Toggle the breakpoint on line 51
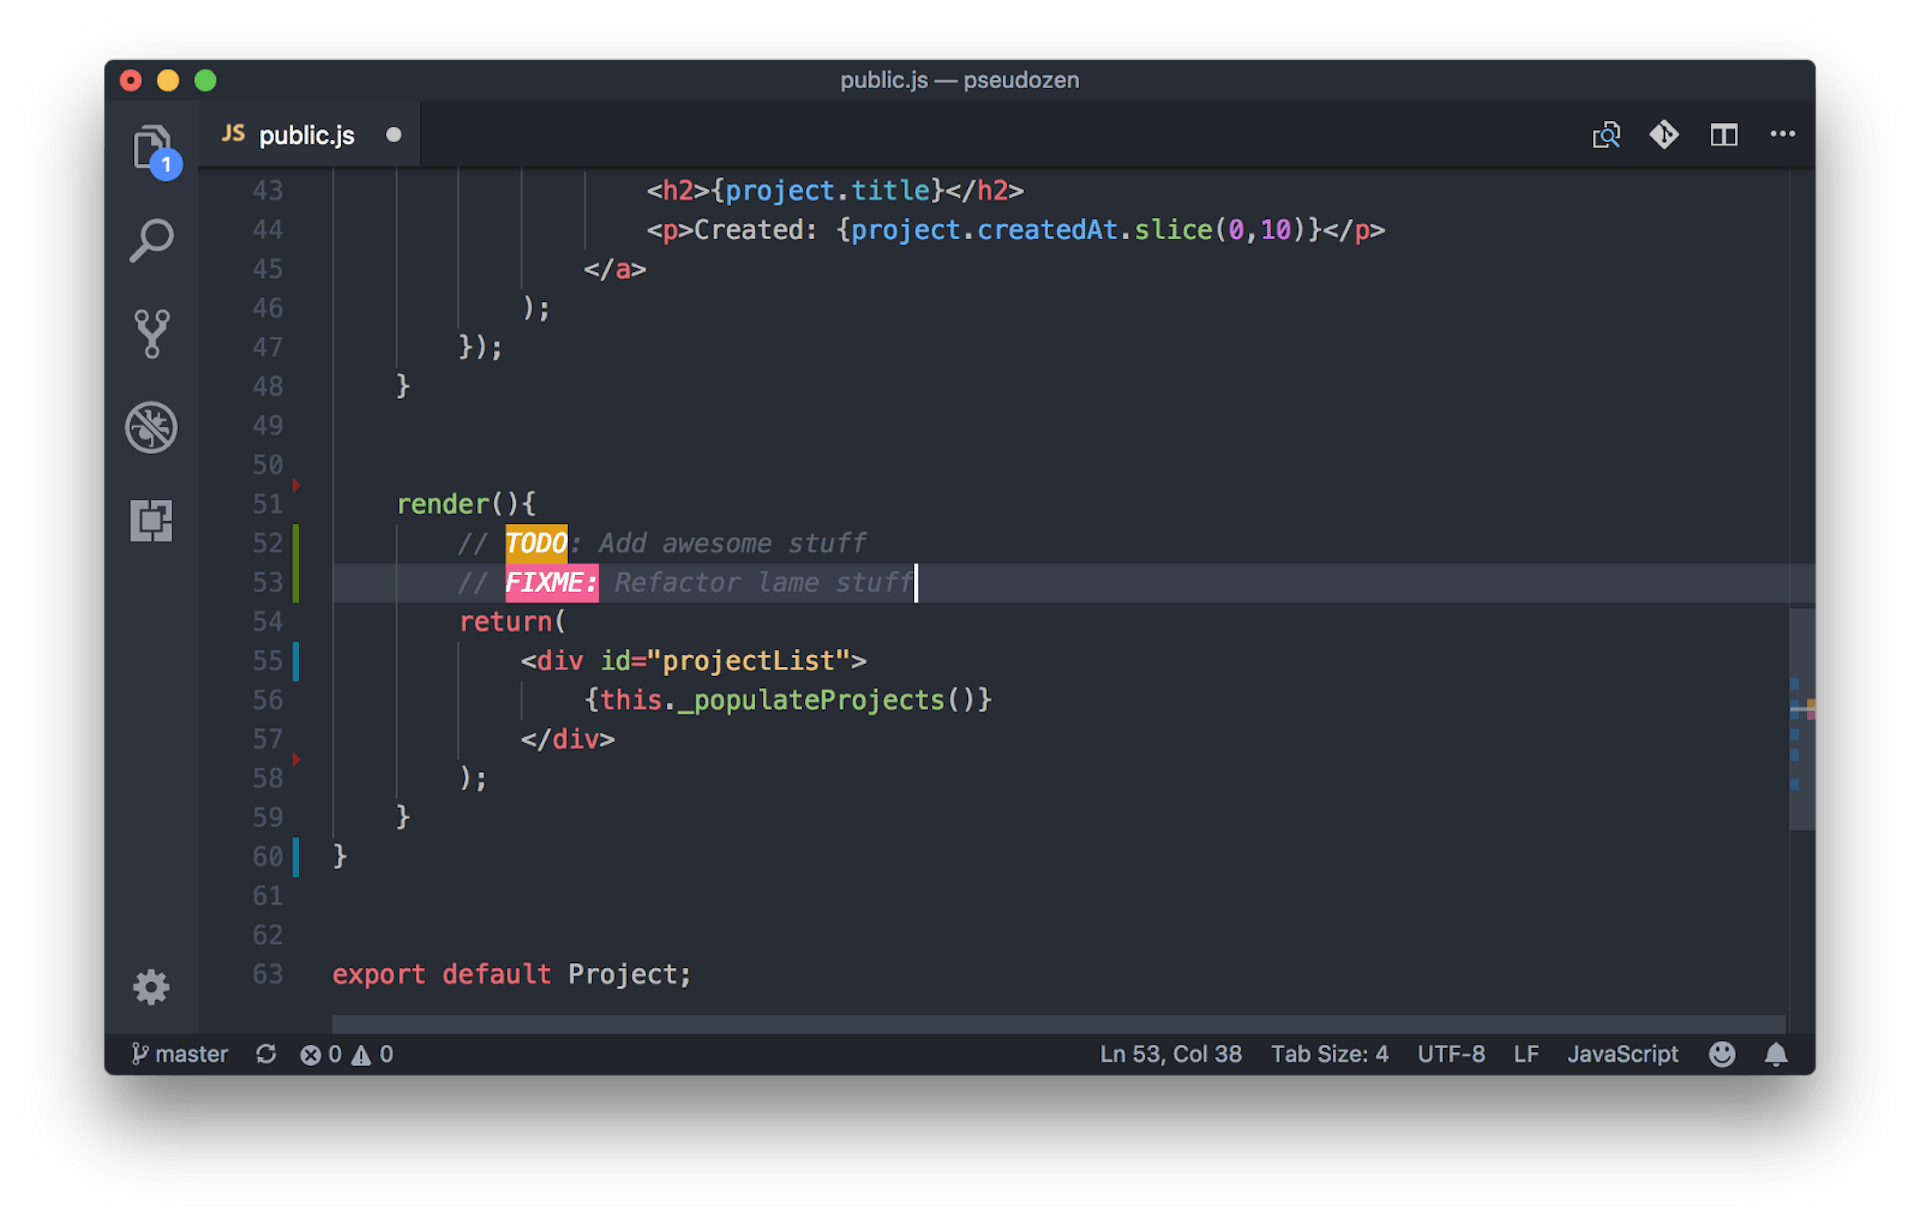Viewport: 1920px width, 1224px height. [x=296, y=485]
